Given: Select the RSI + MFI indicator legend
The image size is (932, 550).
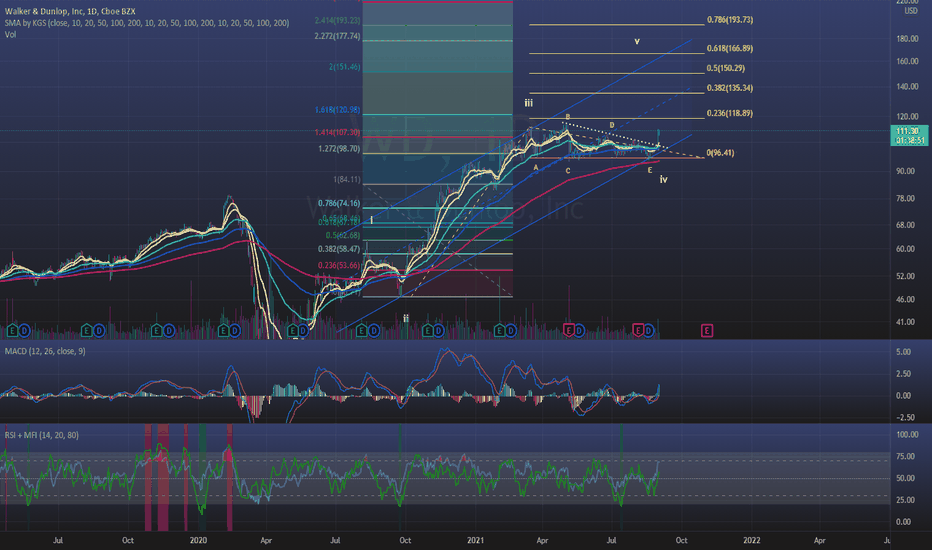Looking at the screenshot, I should tap(42, 435).
